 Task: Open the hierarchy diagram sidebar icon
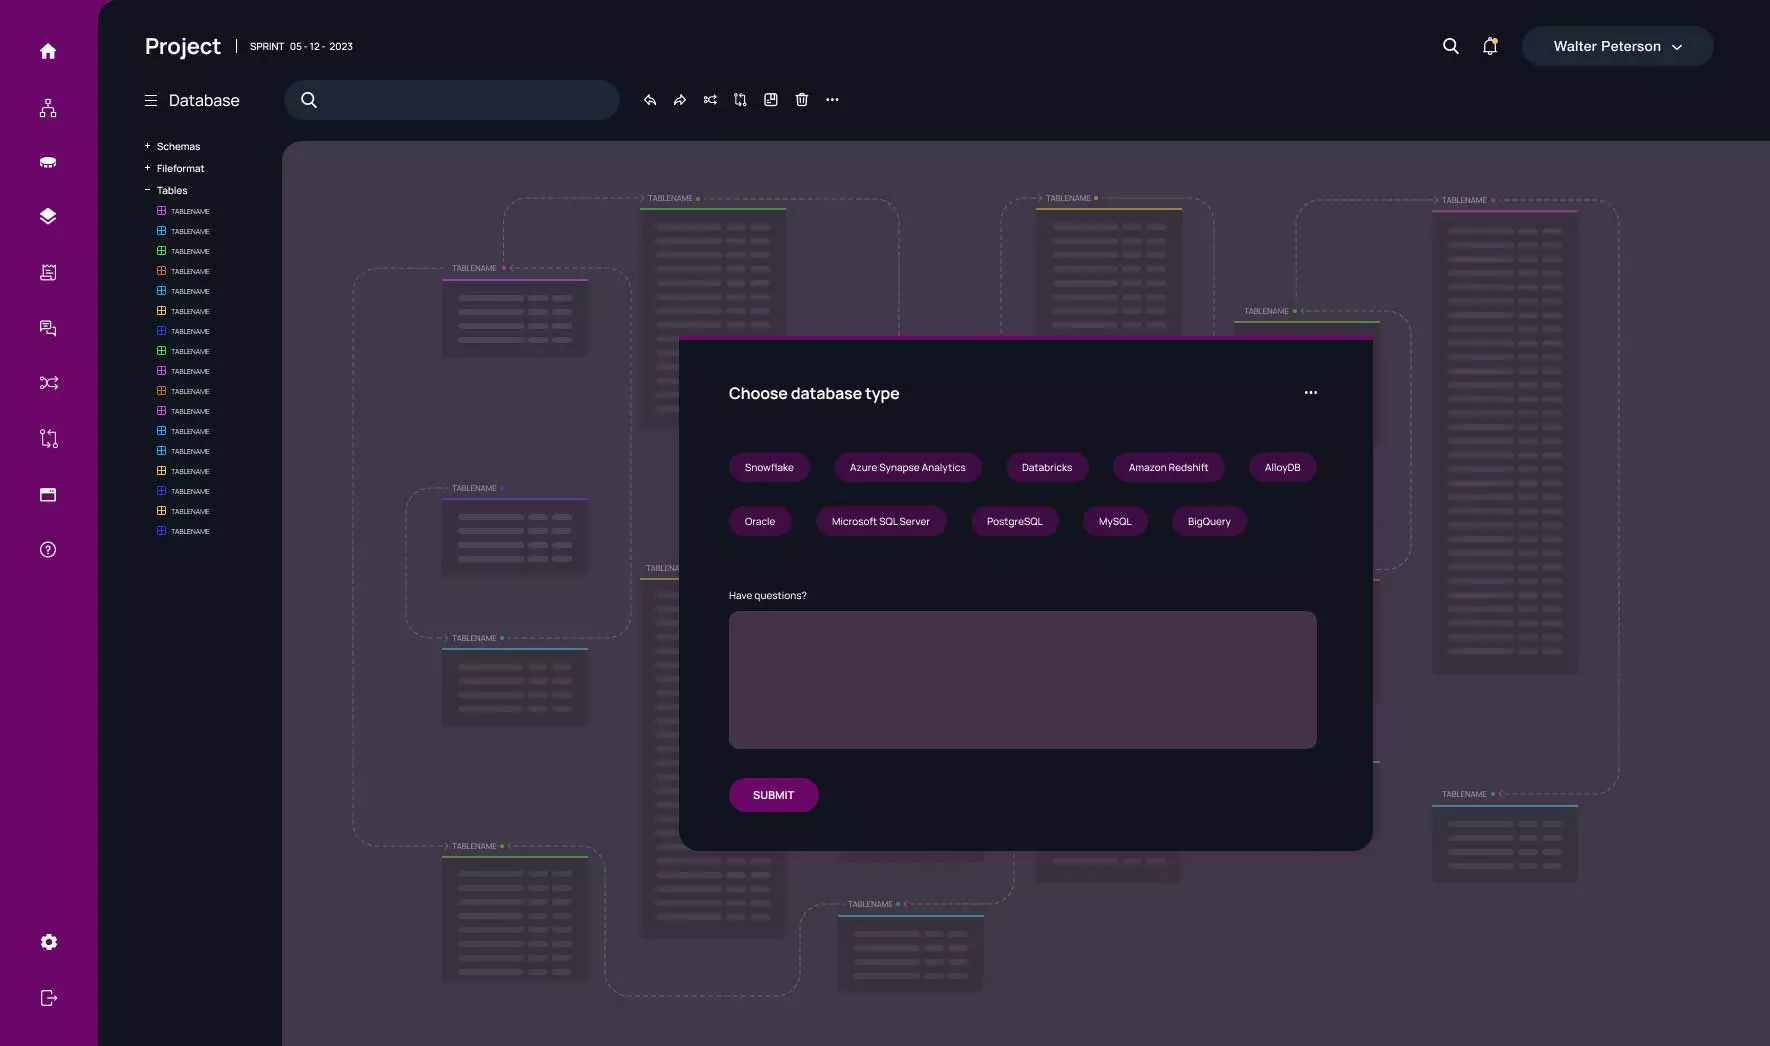[48, 108]
